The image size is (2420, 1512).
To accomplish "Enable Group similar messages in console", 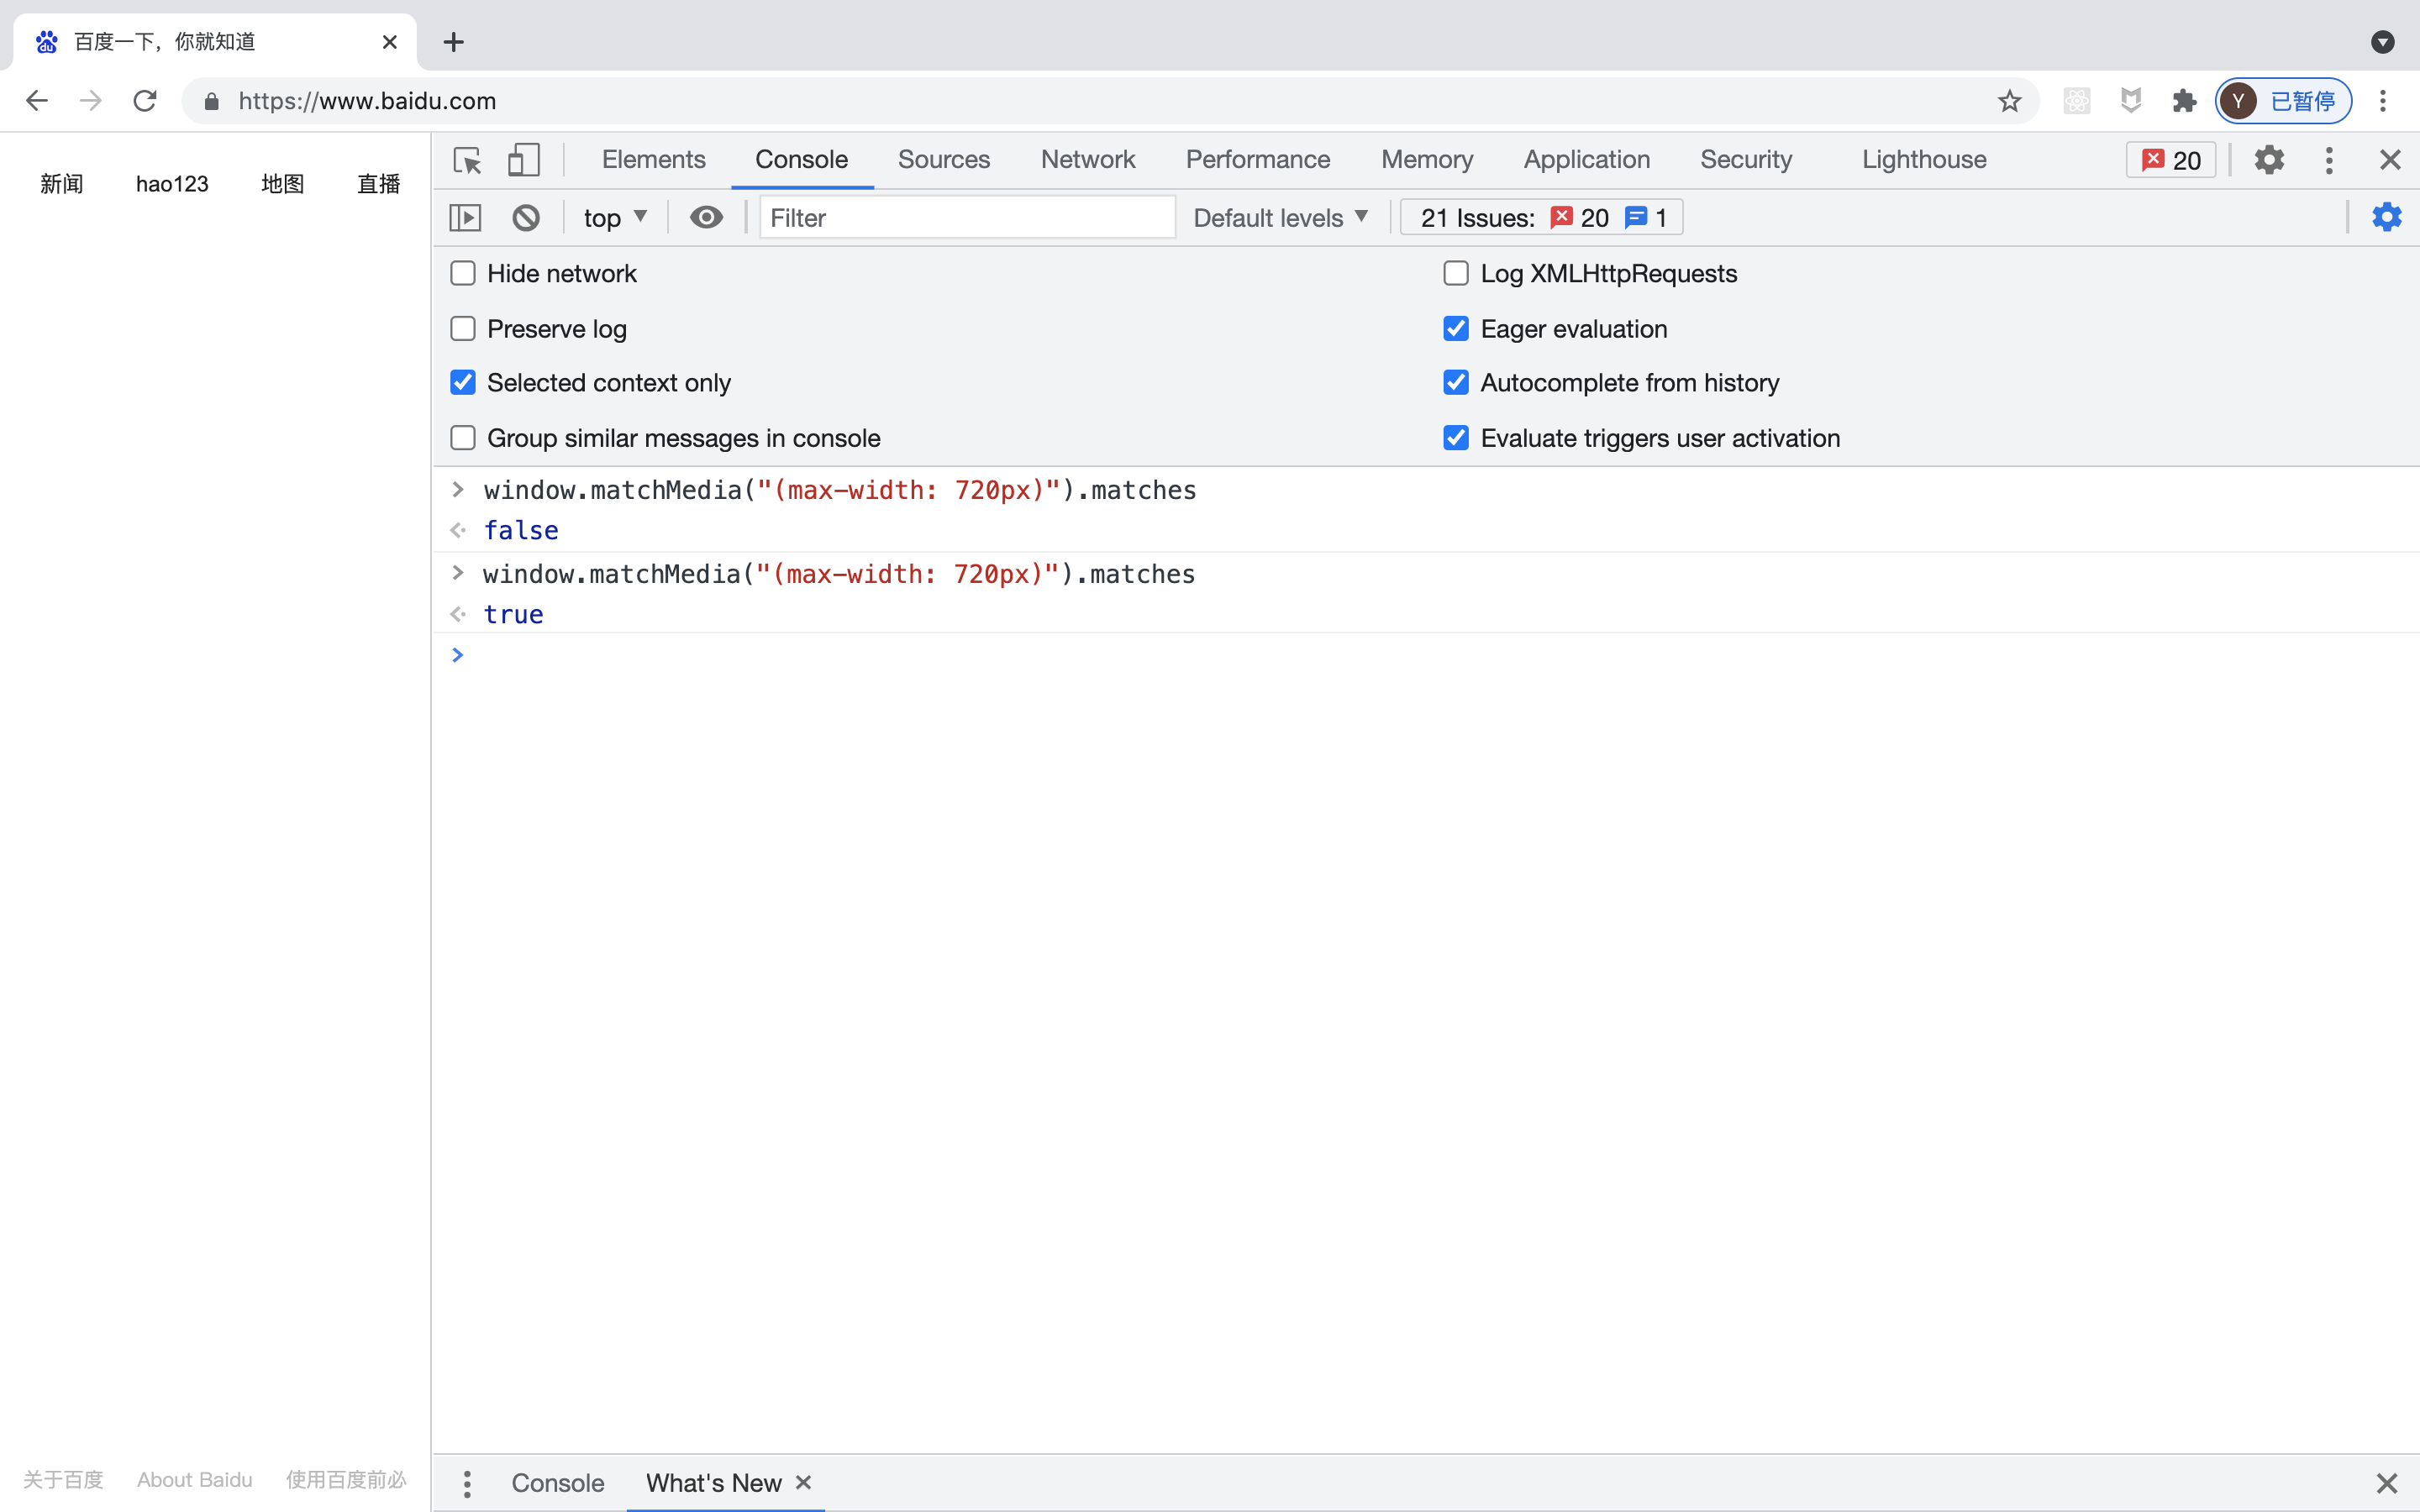I will [463, 438].
